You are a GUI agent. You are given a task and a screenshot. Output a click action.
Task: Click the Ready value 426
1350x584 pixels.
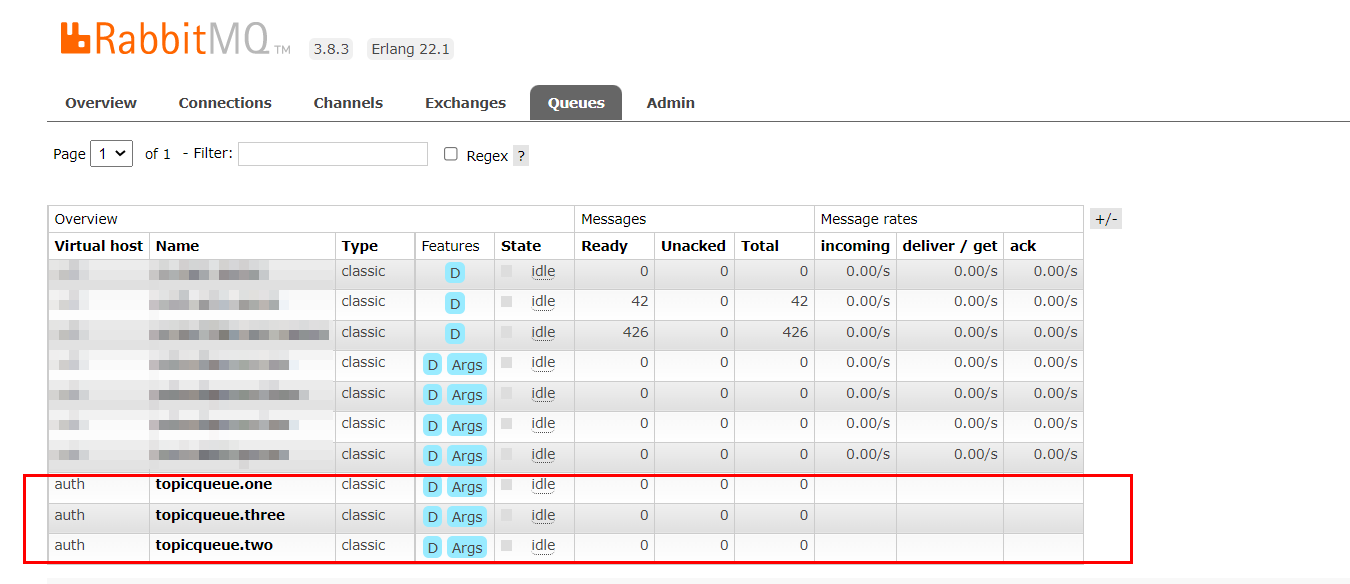(x=635, y=332)
